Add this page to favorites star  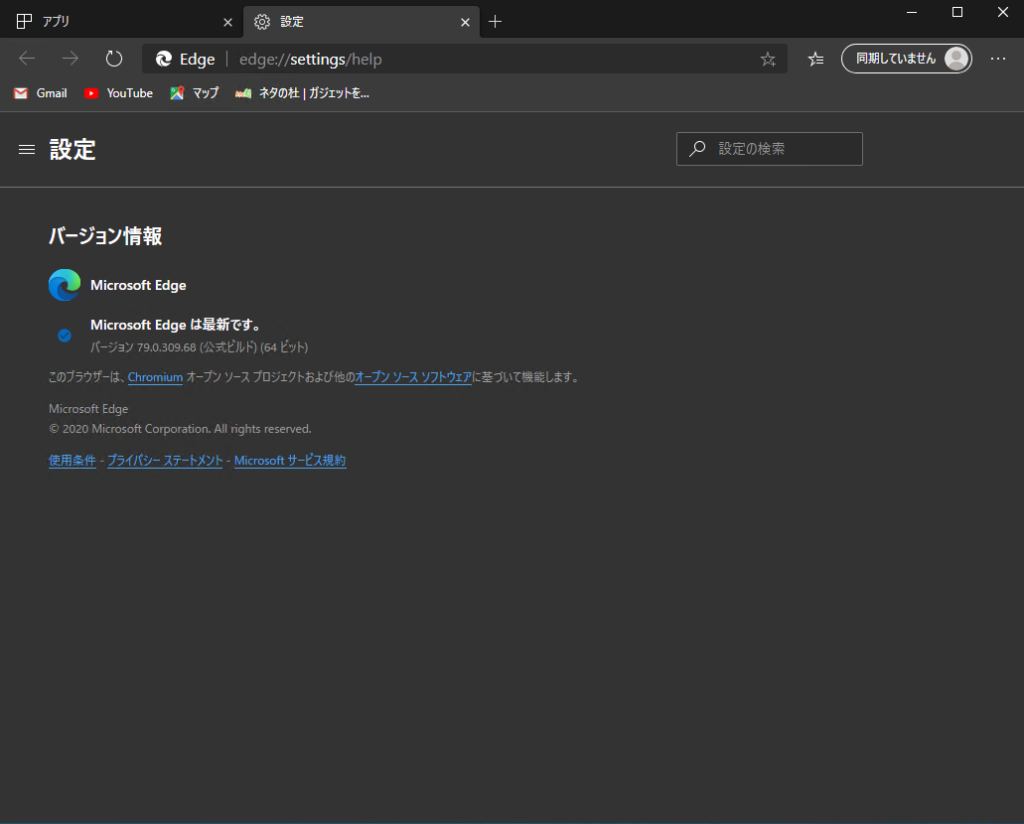click(768, 59)
